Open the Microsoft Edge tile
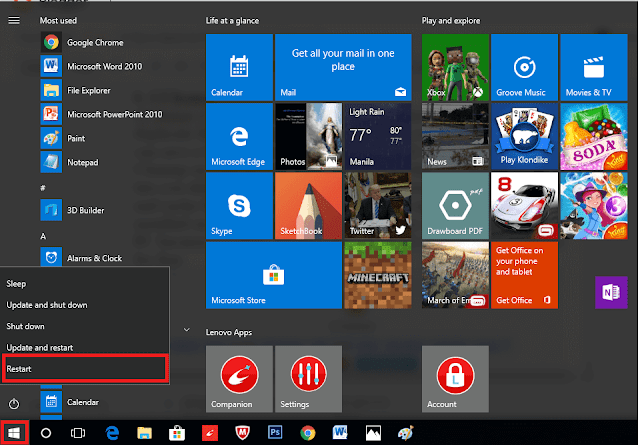This screenshot has width=640, height=445. (239, 136)
